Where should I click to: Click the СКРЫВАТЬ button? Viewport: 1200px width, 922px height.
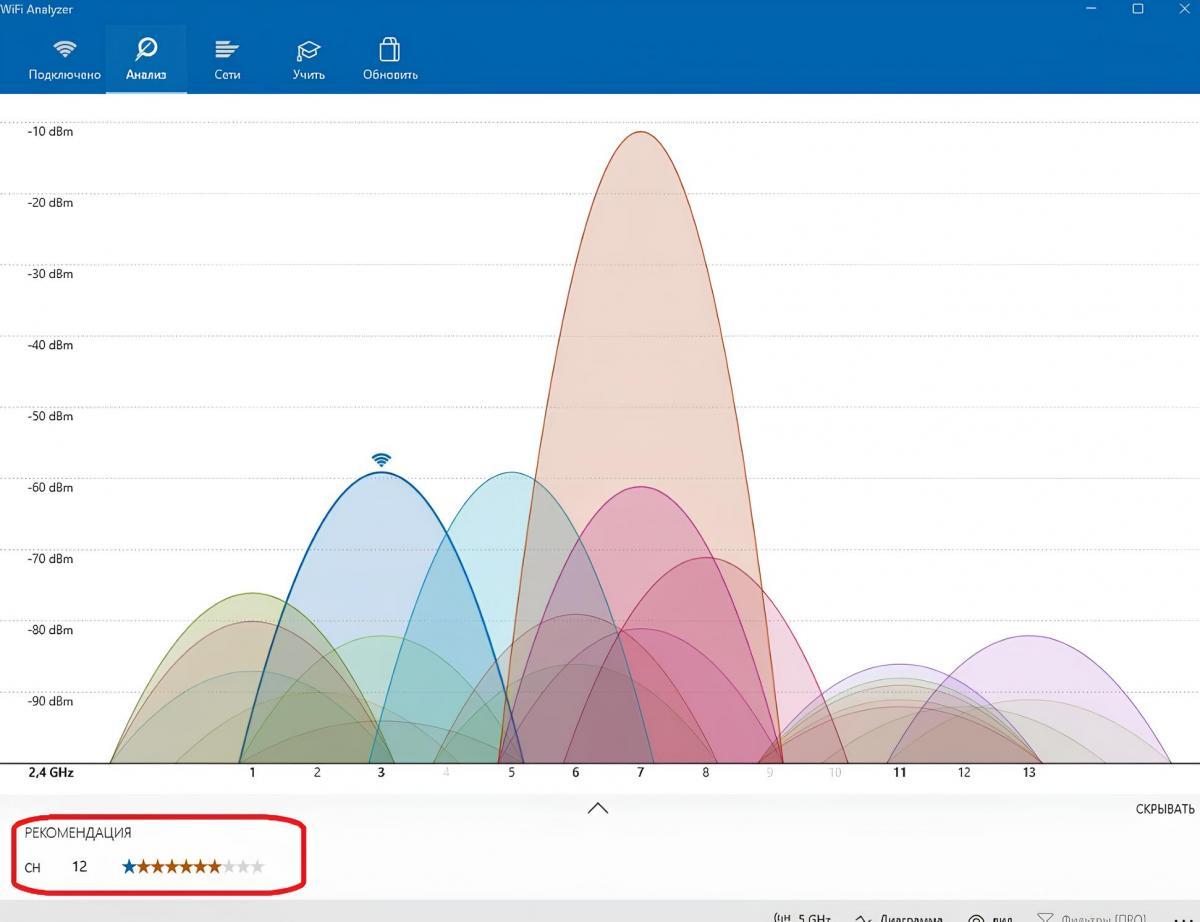click(1164, 809)
